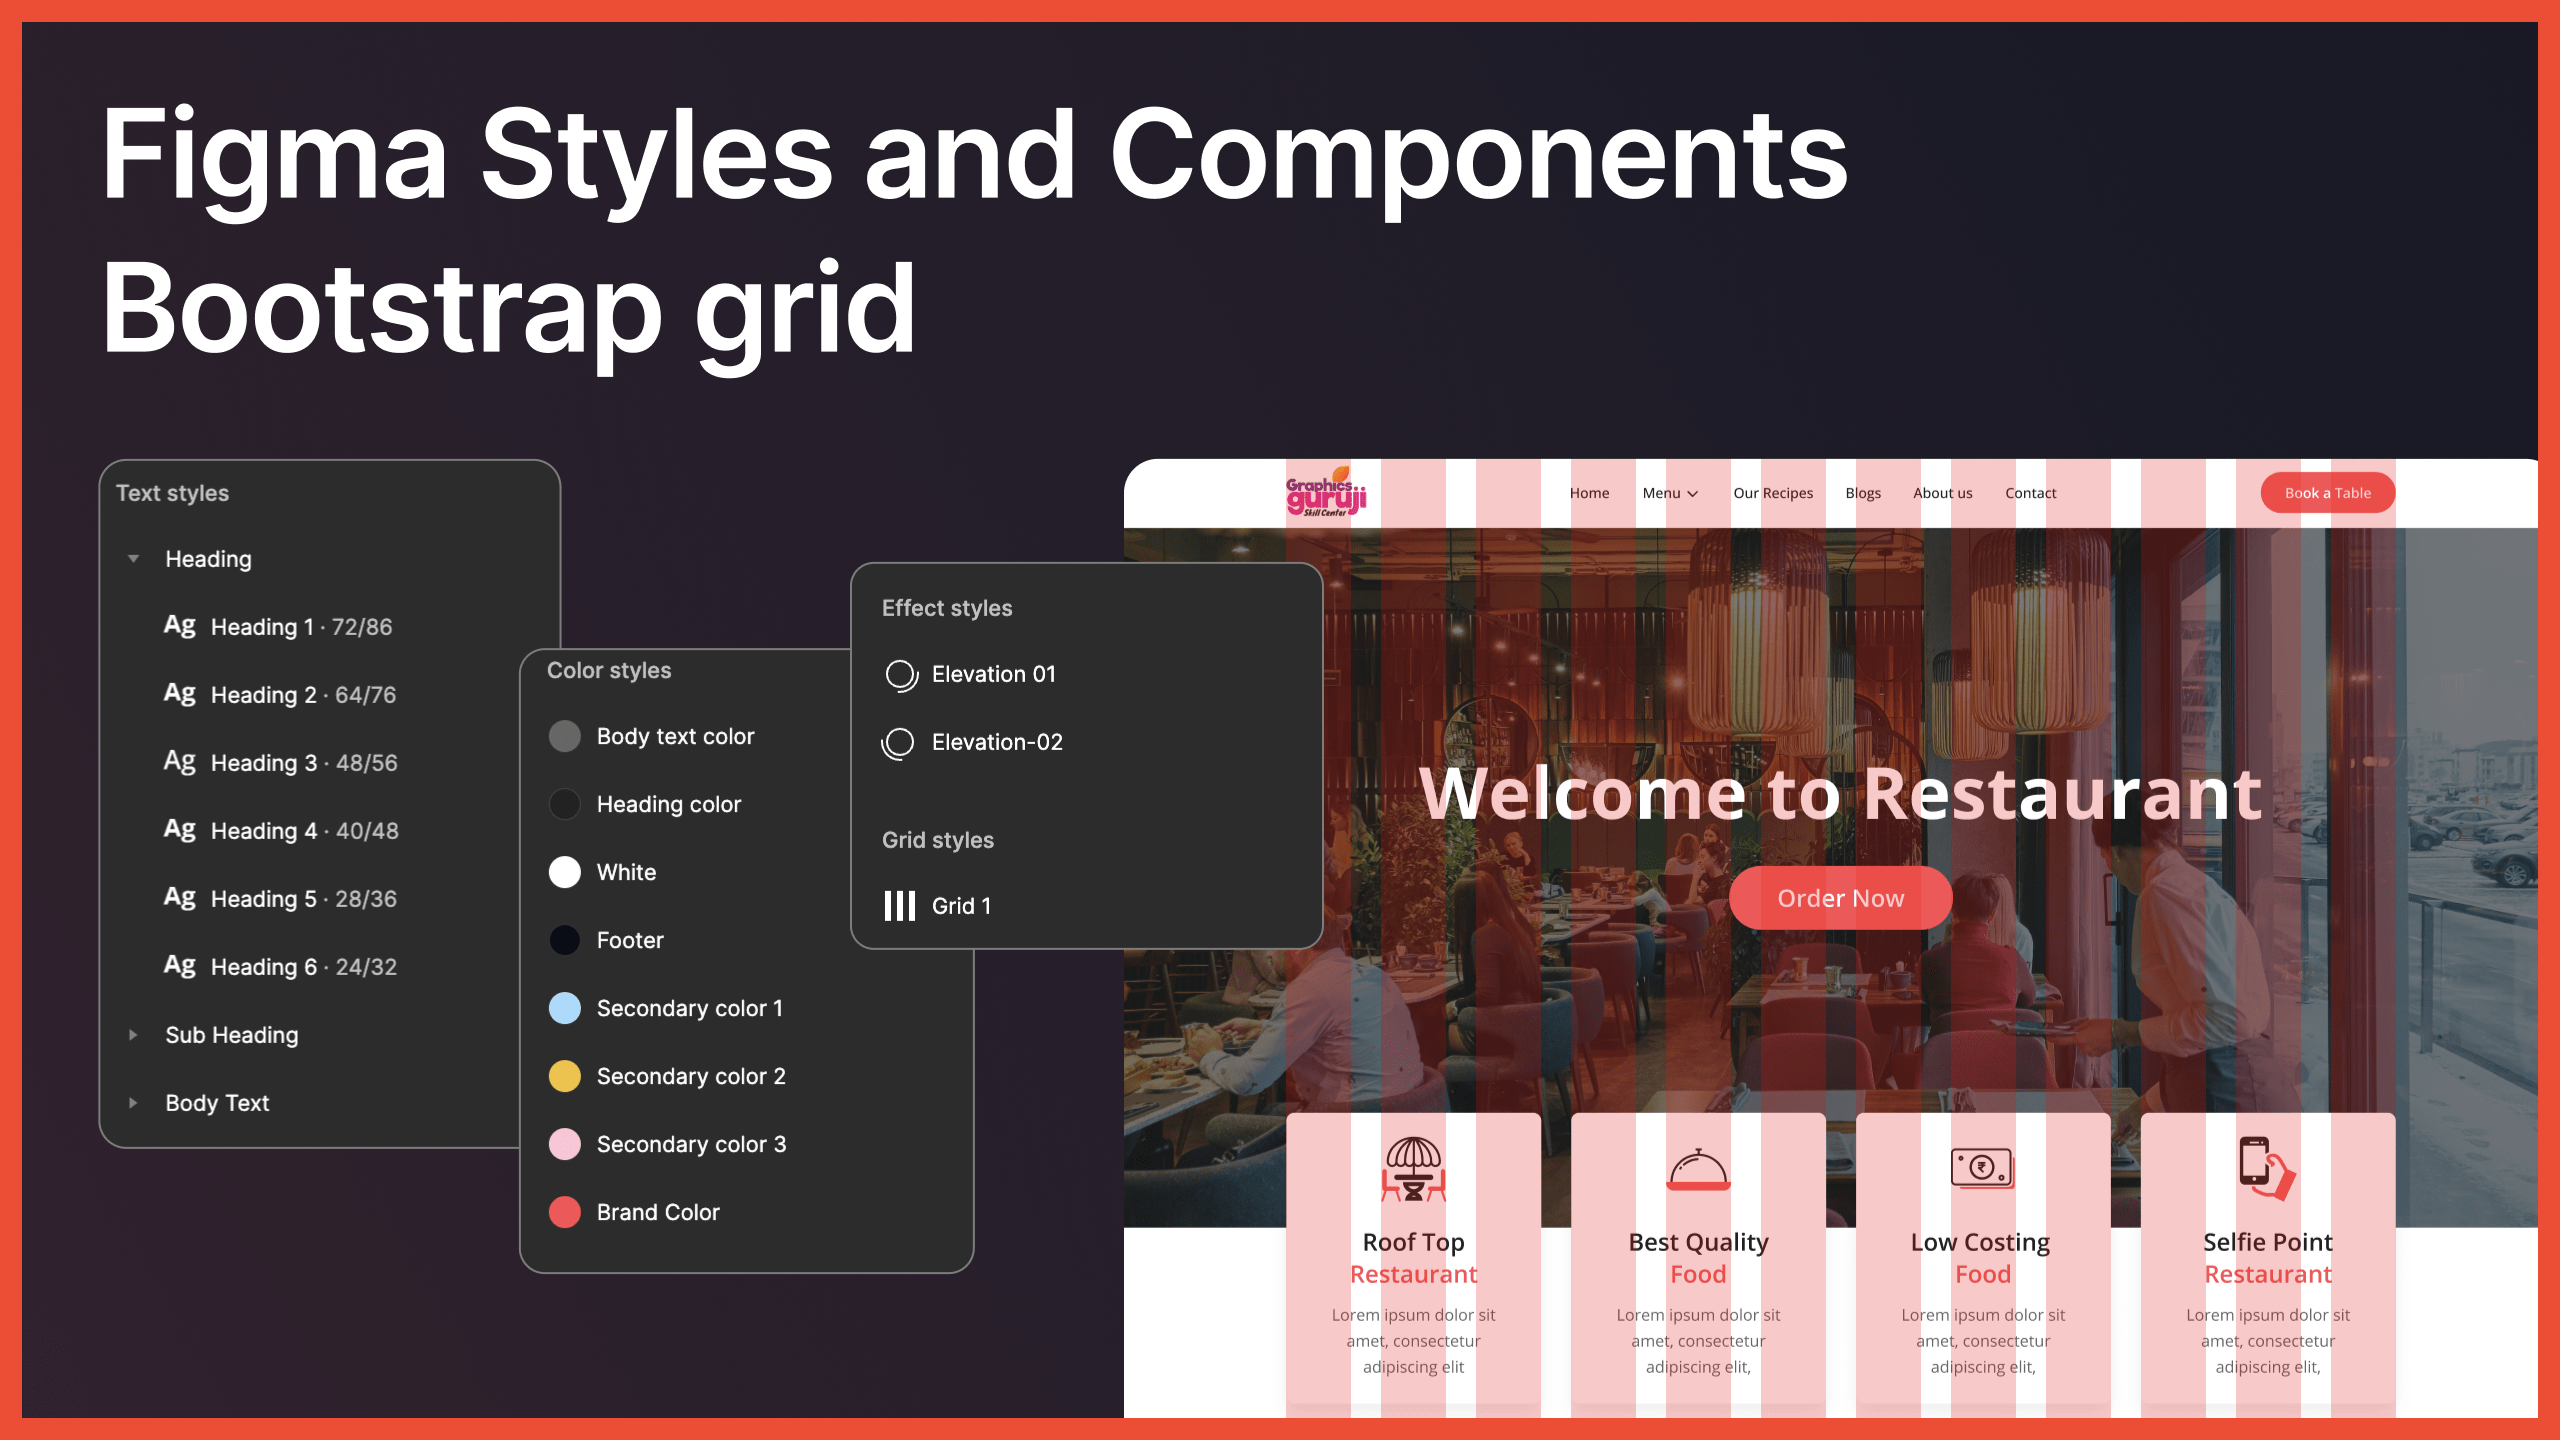Click the Order Now button

1840,898
